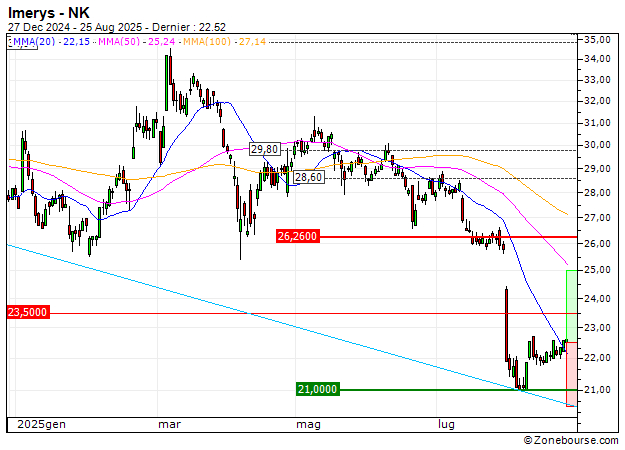Viewport: 625px width, 450px height.
Task: Click the 33,00 price axis tick
Action: click(597, 80)
